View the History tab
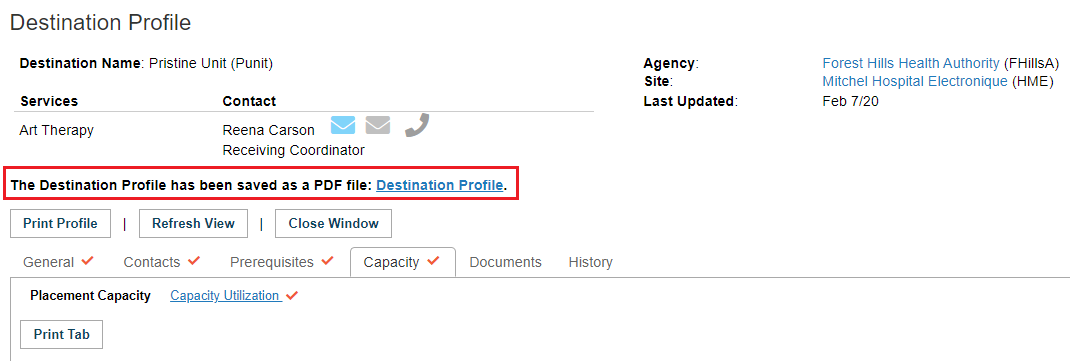The height and width of the screenshot is (361, 1070). pos(590,262)
